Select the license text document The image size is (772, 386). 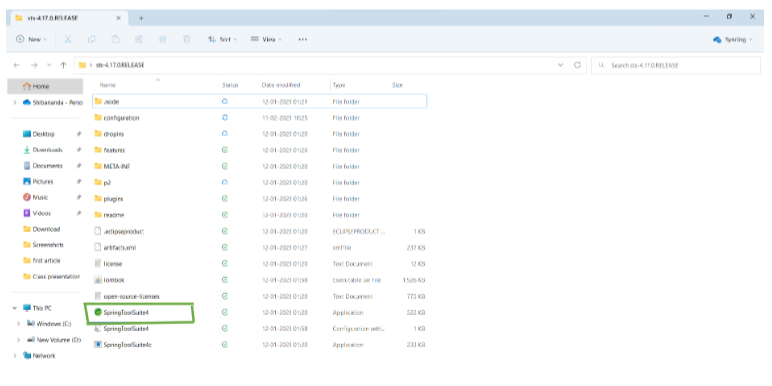[x=259, y=264]
